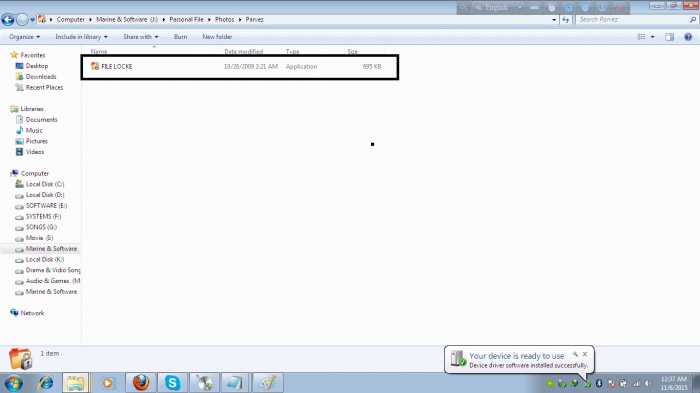Open SOFTWARE (E:) drive
Screen dimensions: 700x393
[x=46, y=205]
